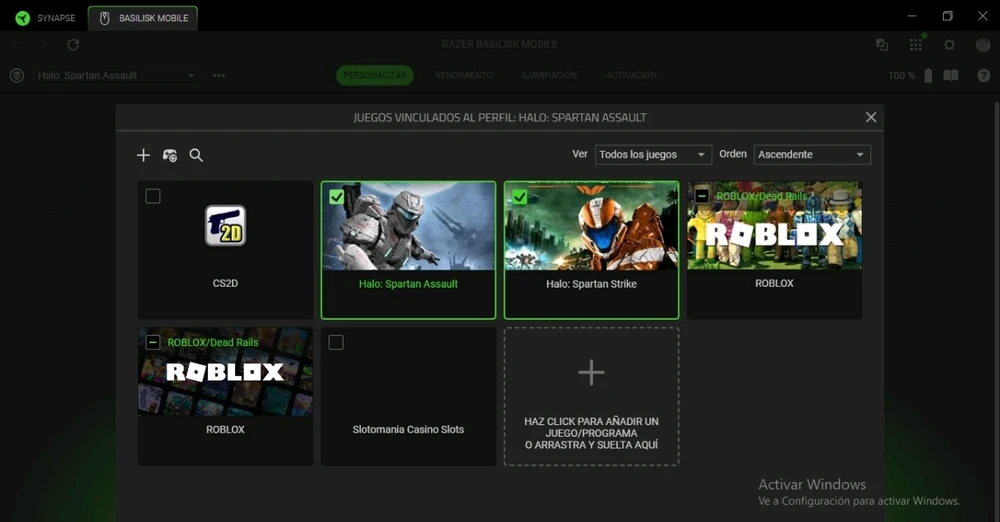Open the settings gear icon
The width and height of the screenshot is (1000, 522).
tap(949, 45)
